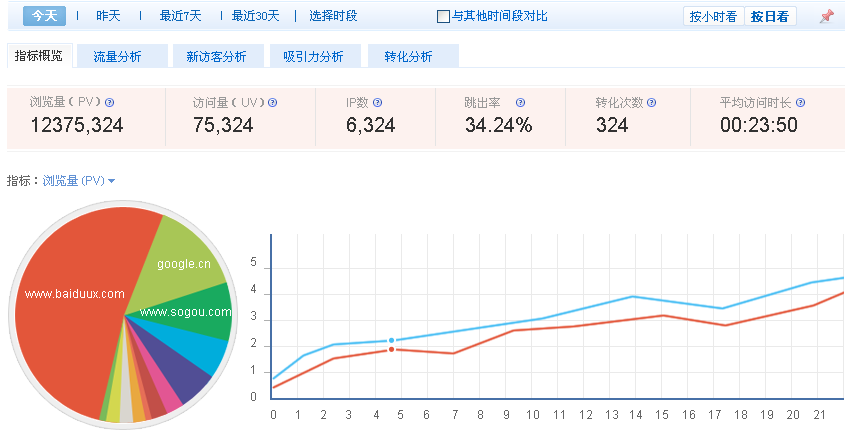845x436 pixels.
Task: Click the IP count 6,324
Action: click(371, 125)
